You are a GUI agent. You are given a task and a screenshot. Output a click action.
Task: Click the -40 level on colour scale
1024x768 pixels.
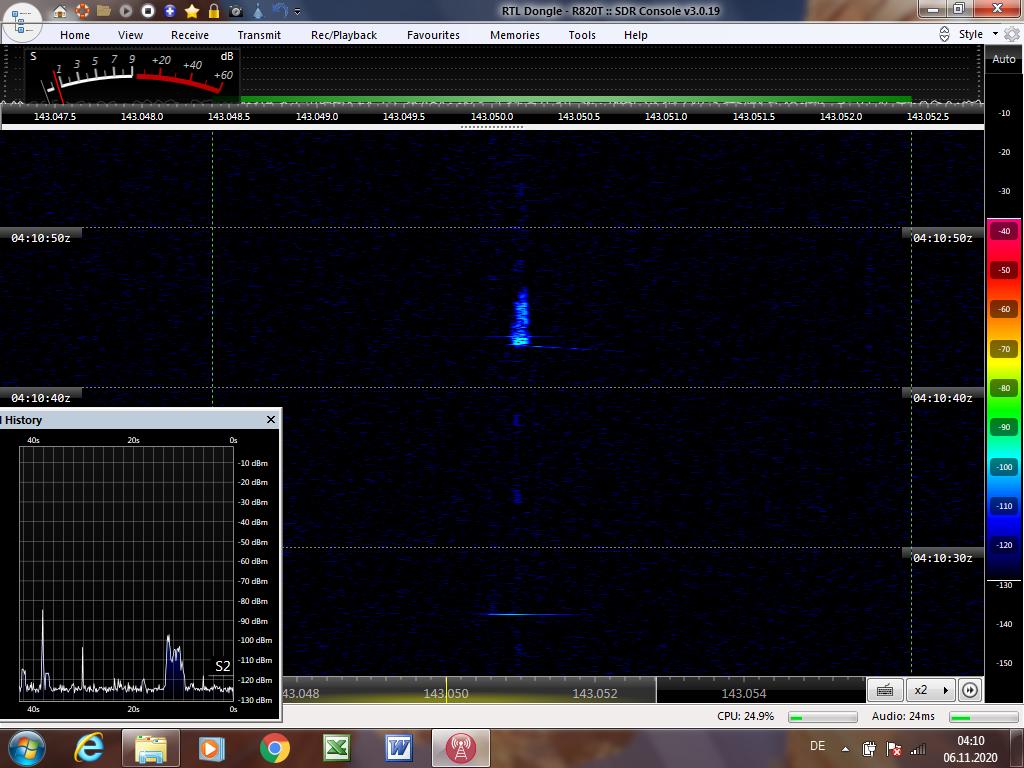1004,231
